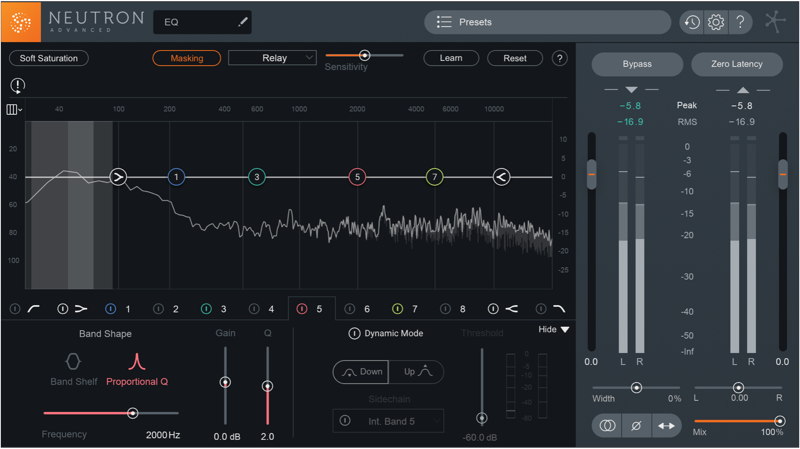Click the swap channels double-arrow icon
The image size is (800, 449).
(x=666, y=426)
